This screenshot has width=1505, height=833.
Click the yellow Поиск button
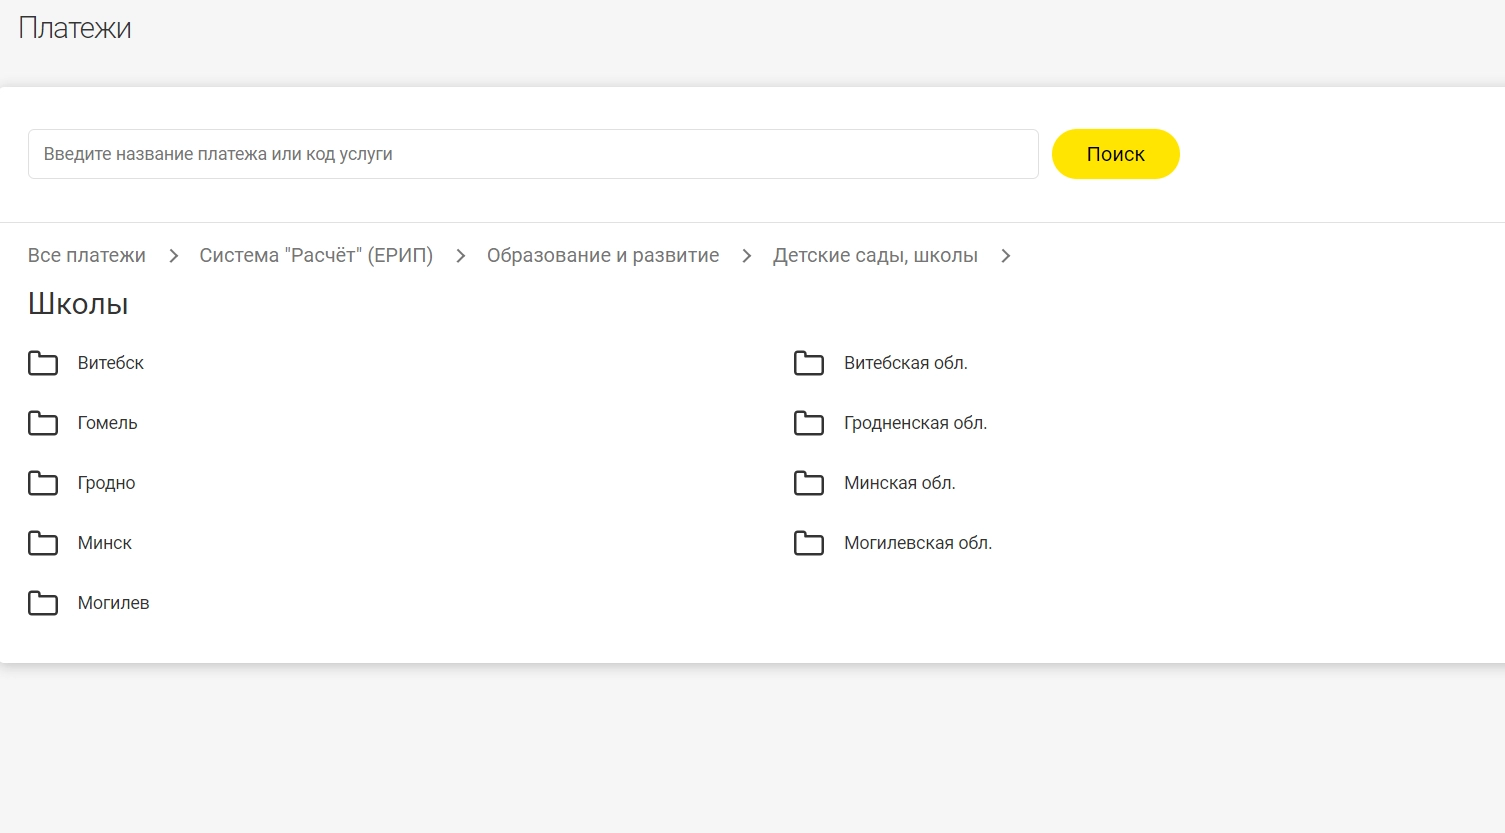[1116, 154]
